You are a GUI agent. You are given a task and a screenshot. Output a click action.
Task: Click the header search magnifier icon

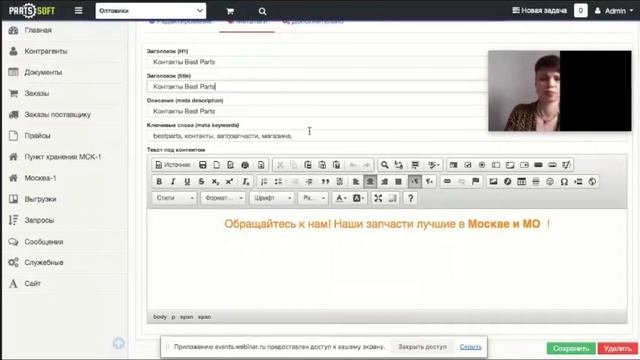pyautogui.click(x=262, y=11)
